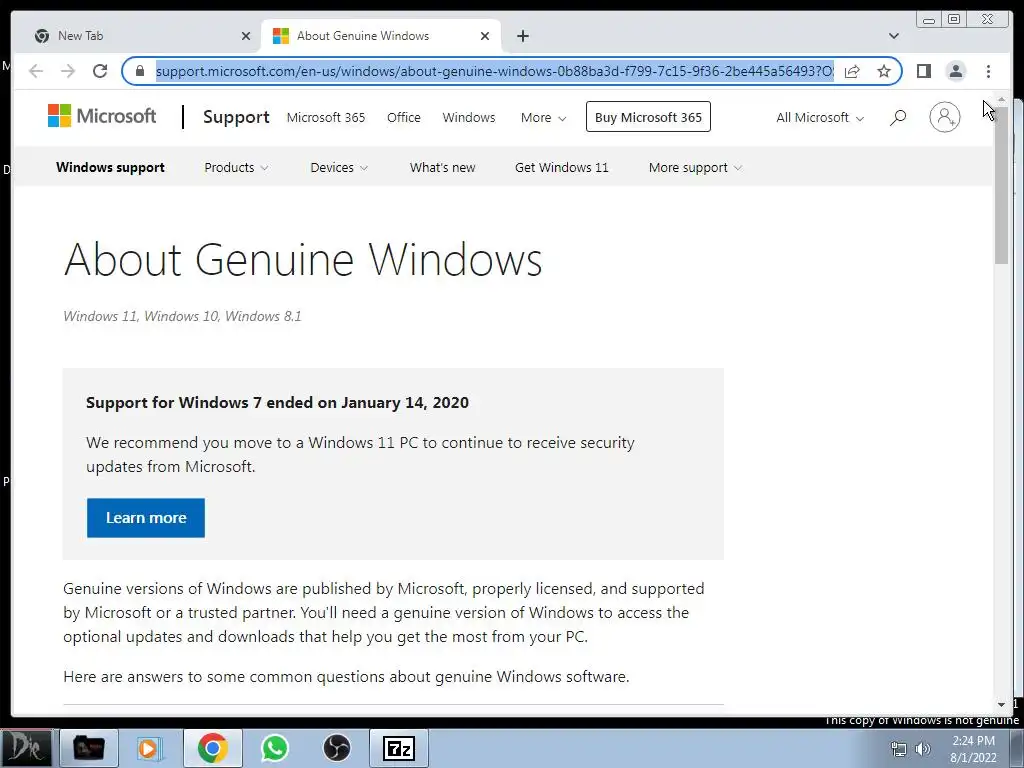Expand the Devices dropdown
Screen dimensions: 1024x768
339,167
